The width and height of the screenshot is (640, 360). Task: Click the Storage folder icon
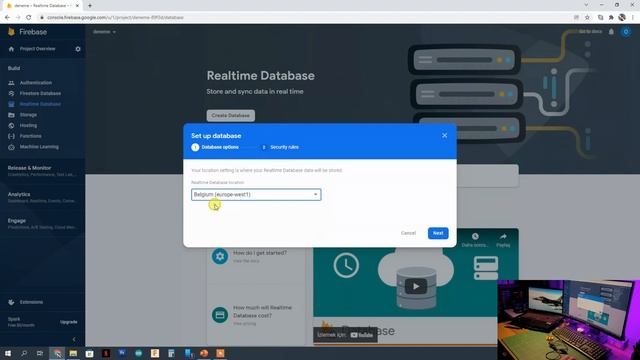point(11,115)
